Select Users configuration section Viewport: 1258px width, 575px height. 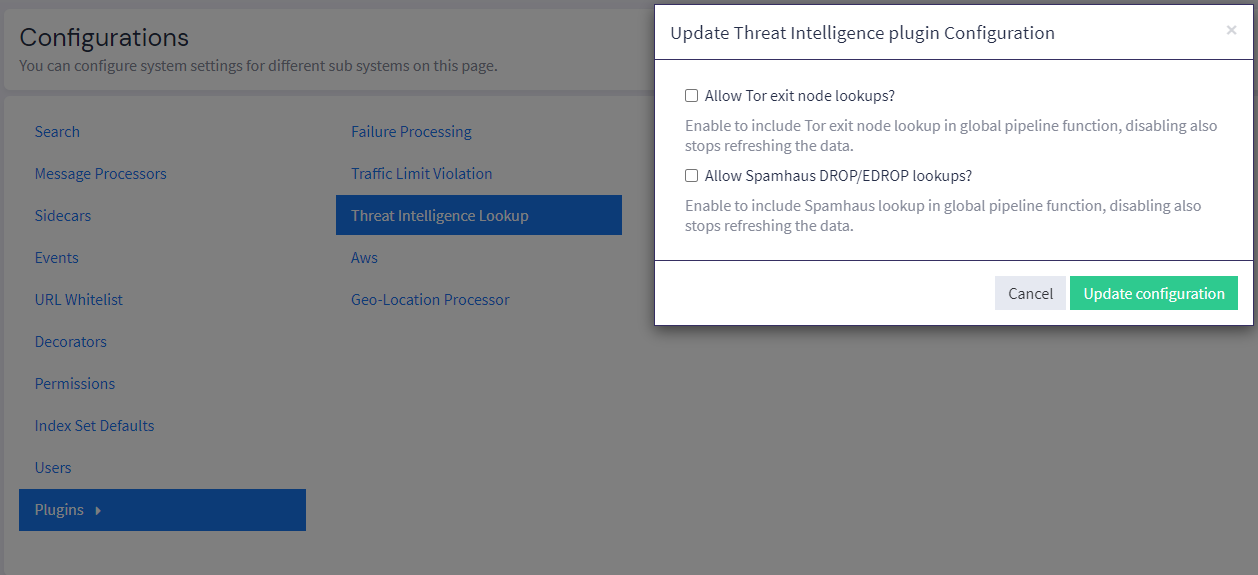(53, 468)
